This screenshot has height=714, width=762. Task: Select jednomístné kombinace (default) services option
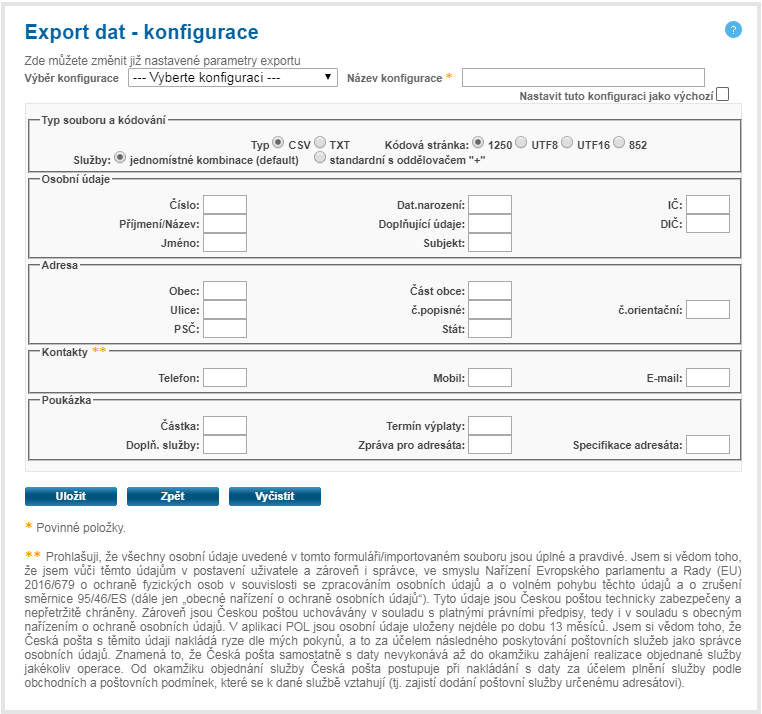[x=121, y=157]
